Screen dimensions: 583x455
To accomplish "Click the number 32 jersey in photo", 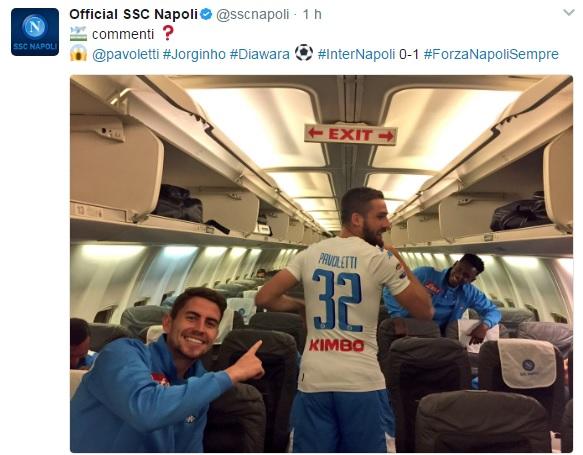I will pyautogui.click(x=337, y=300).
